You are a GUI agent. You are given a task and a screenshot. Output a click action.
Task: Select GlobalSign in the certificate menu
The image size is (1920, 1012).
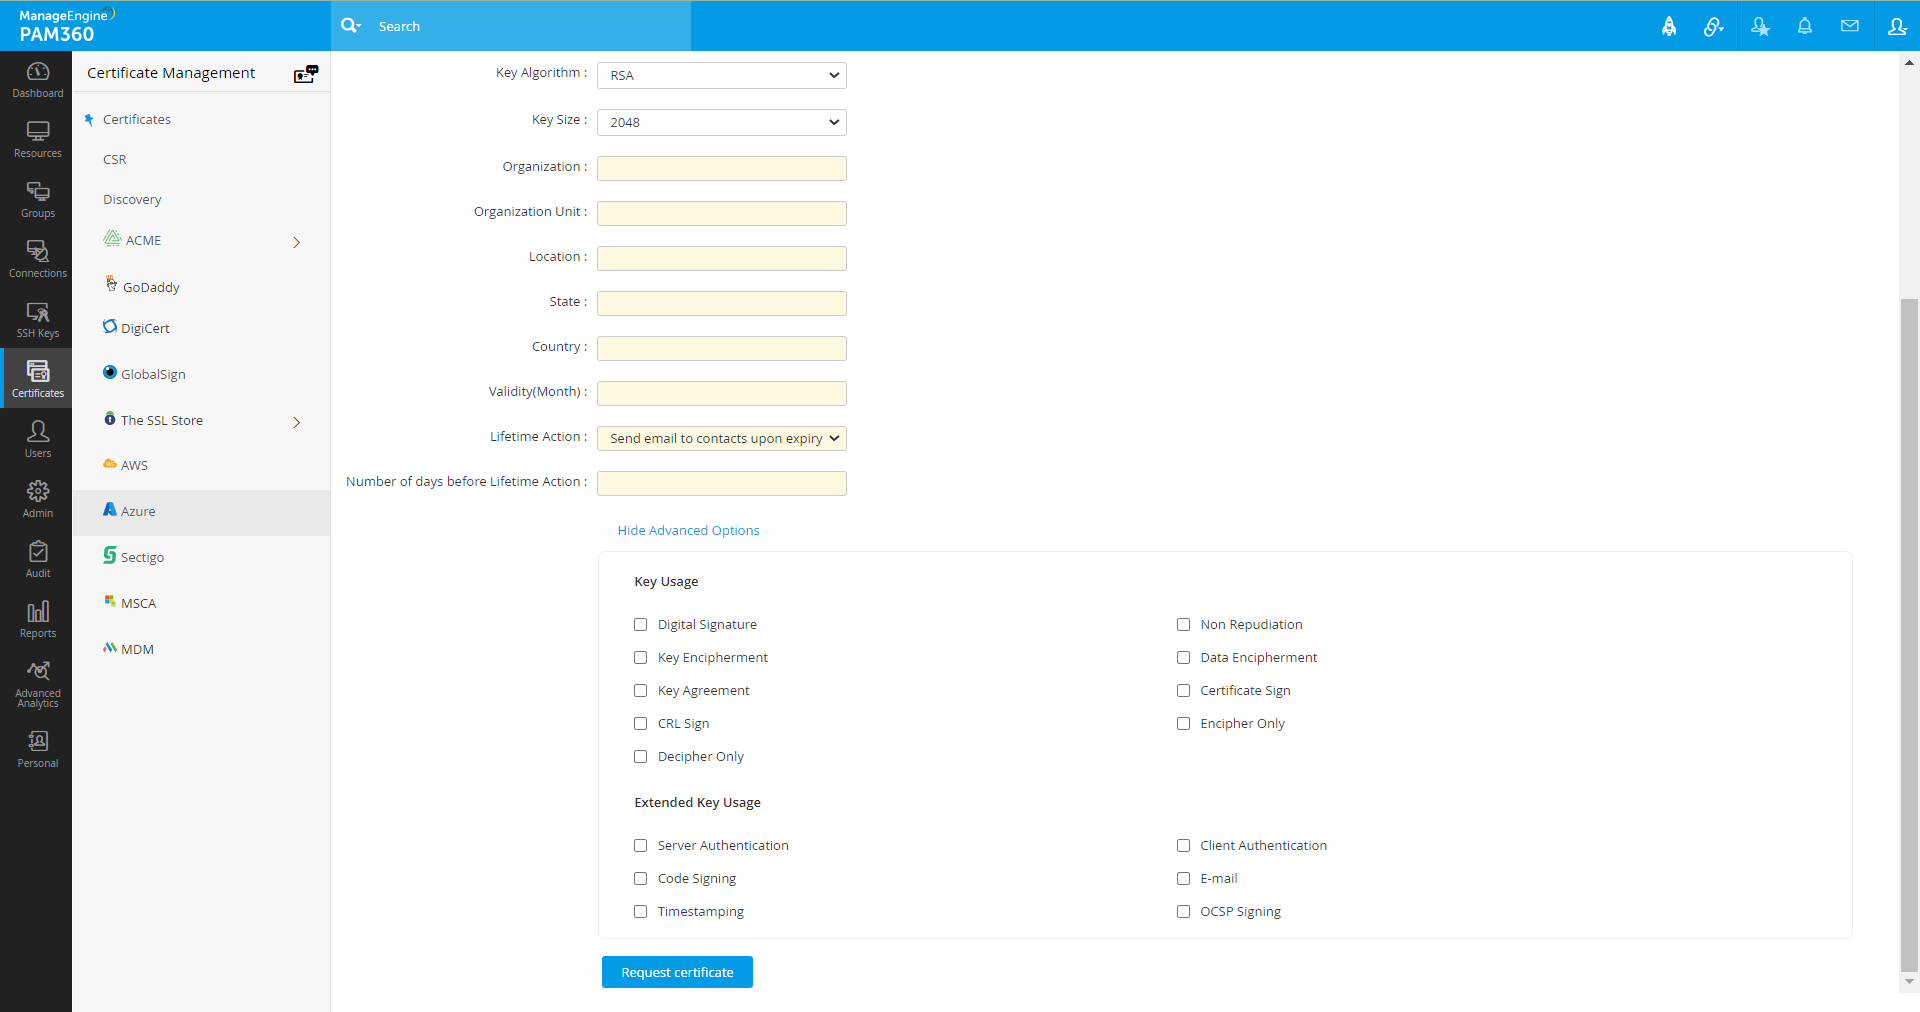click(x=153, y=375)
